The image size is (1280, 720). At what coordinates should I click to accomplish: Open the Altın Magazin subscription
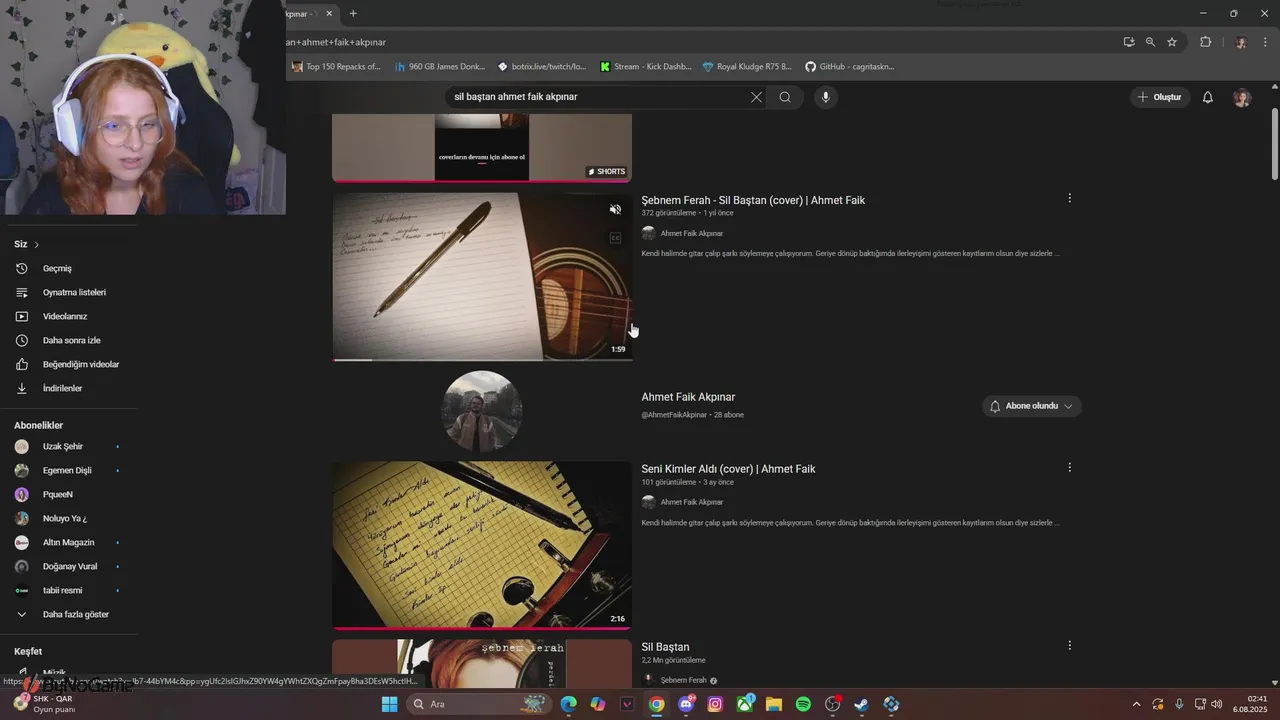70,542
